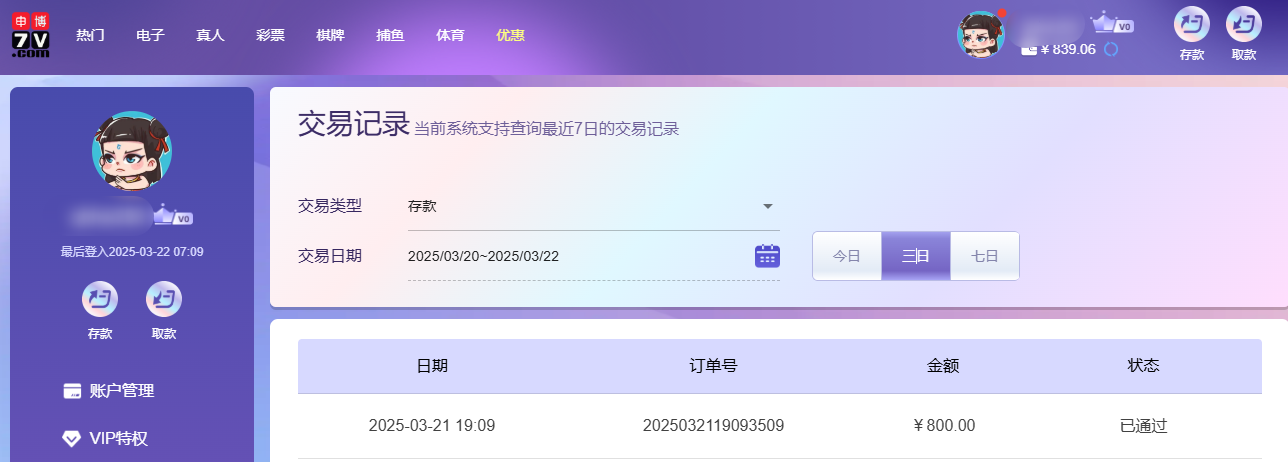Screen dimensions: 1288x462
Task: Click the 状态 column header
Action: 1144,366
